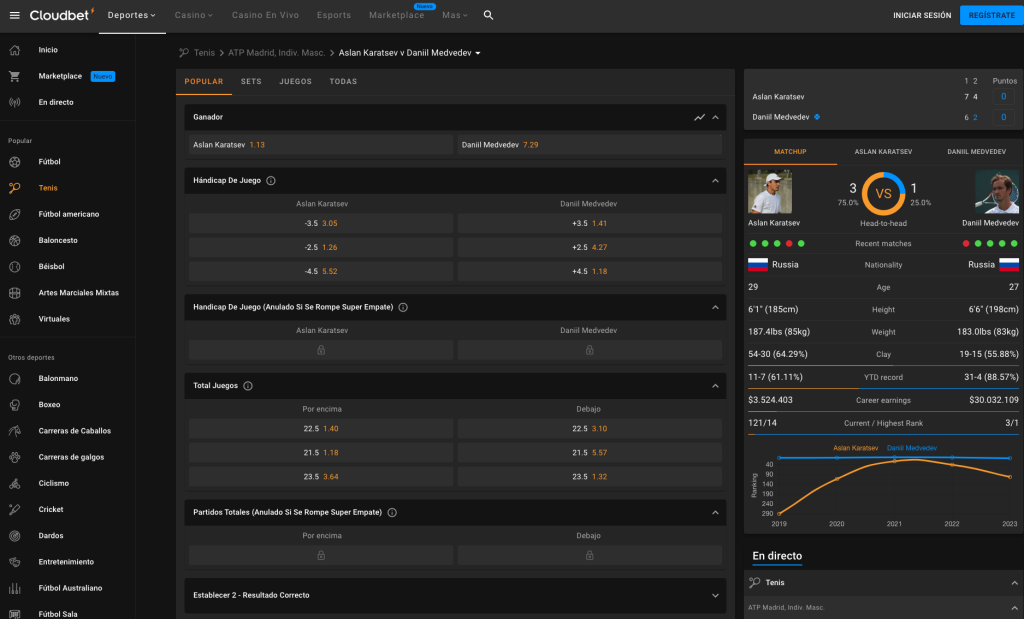Screen dimensions: 1024x619
Task: Click the Inicio home icon
Action: pyautogui.click(x=14, y=50)
